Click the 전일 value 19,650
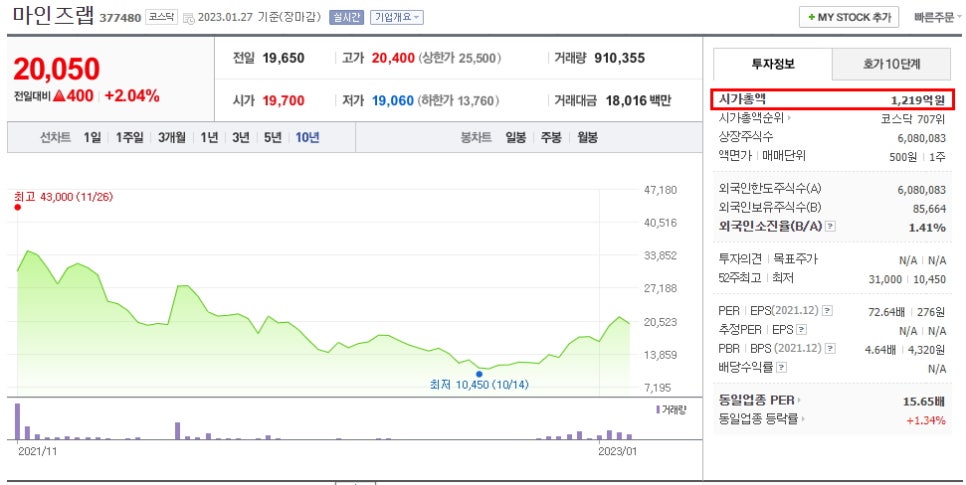Viewport: 966px width, 485px height. click(x=283, y=58)
